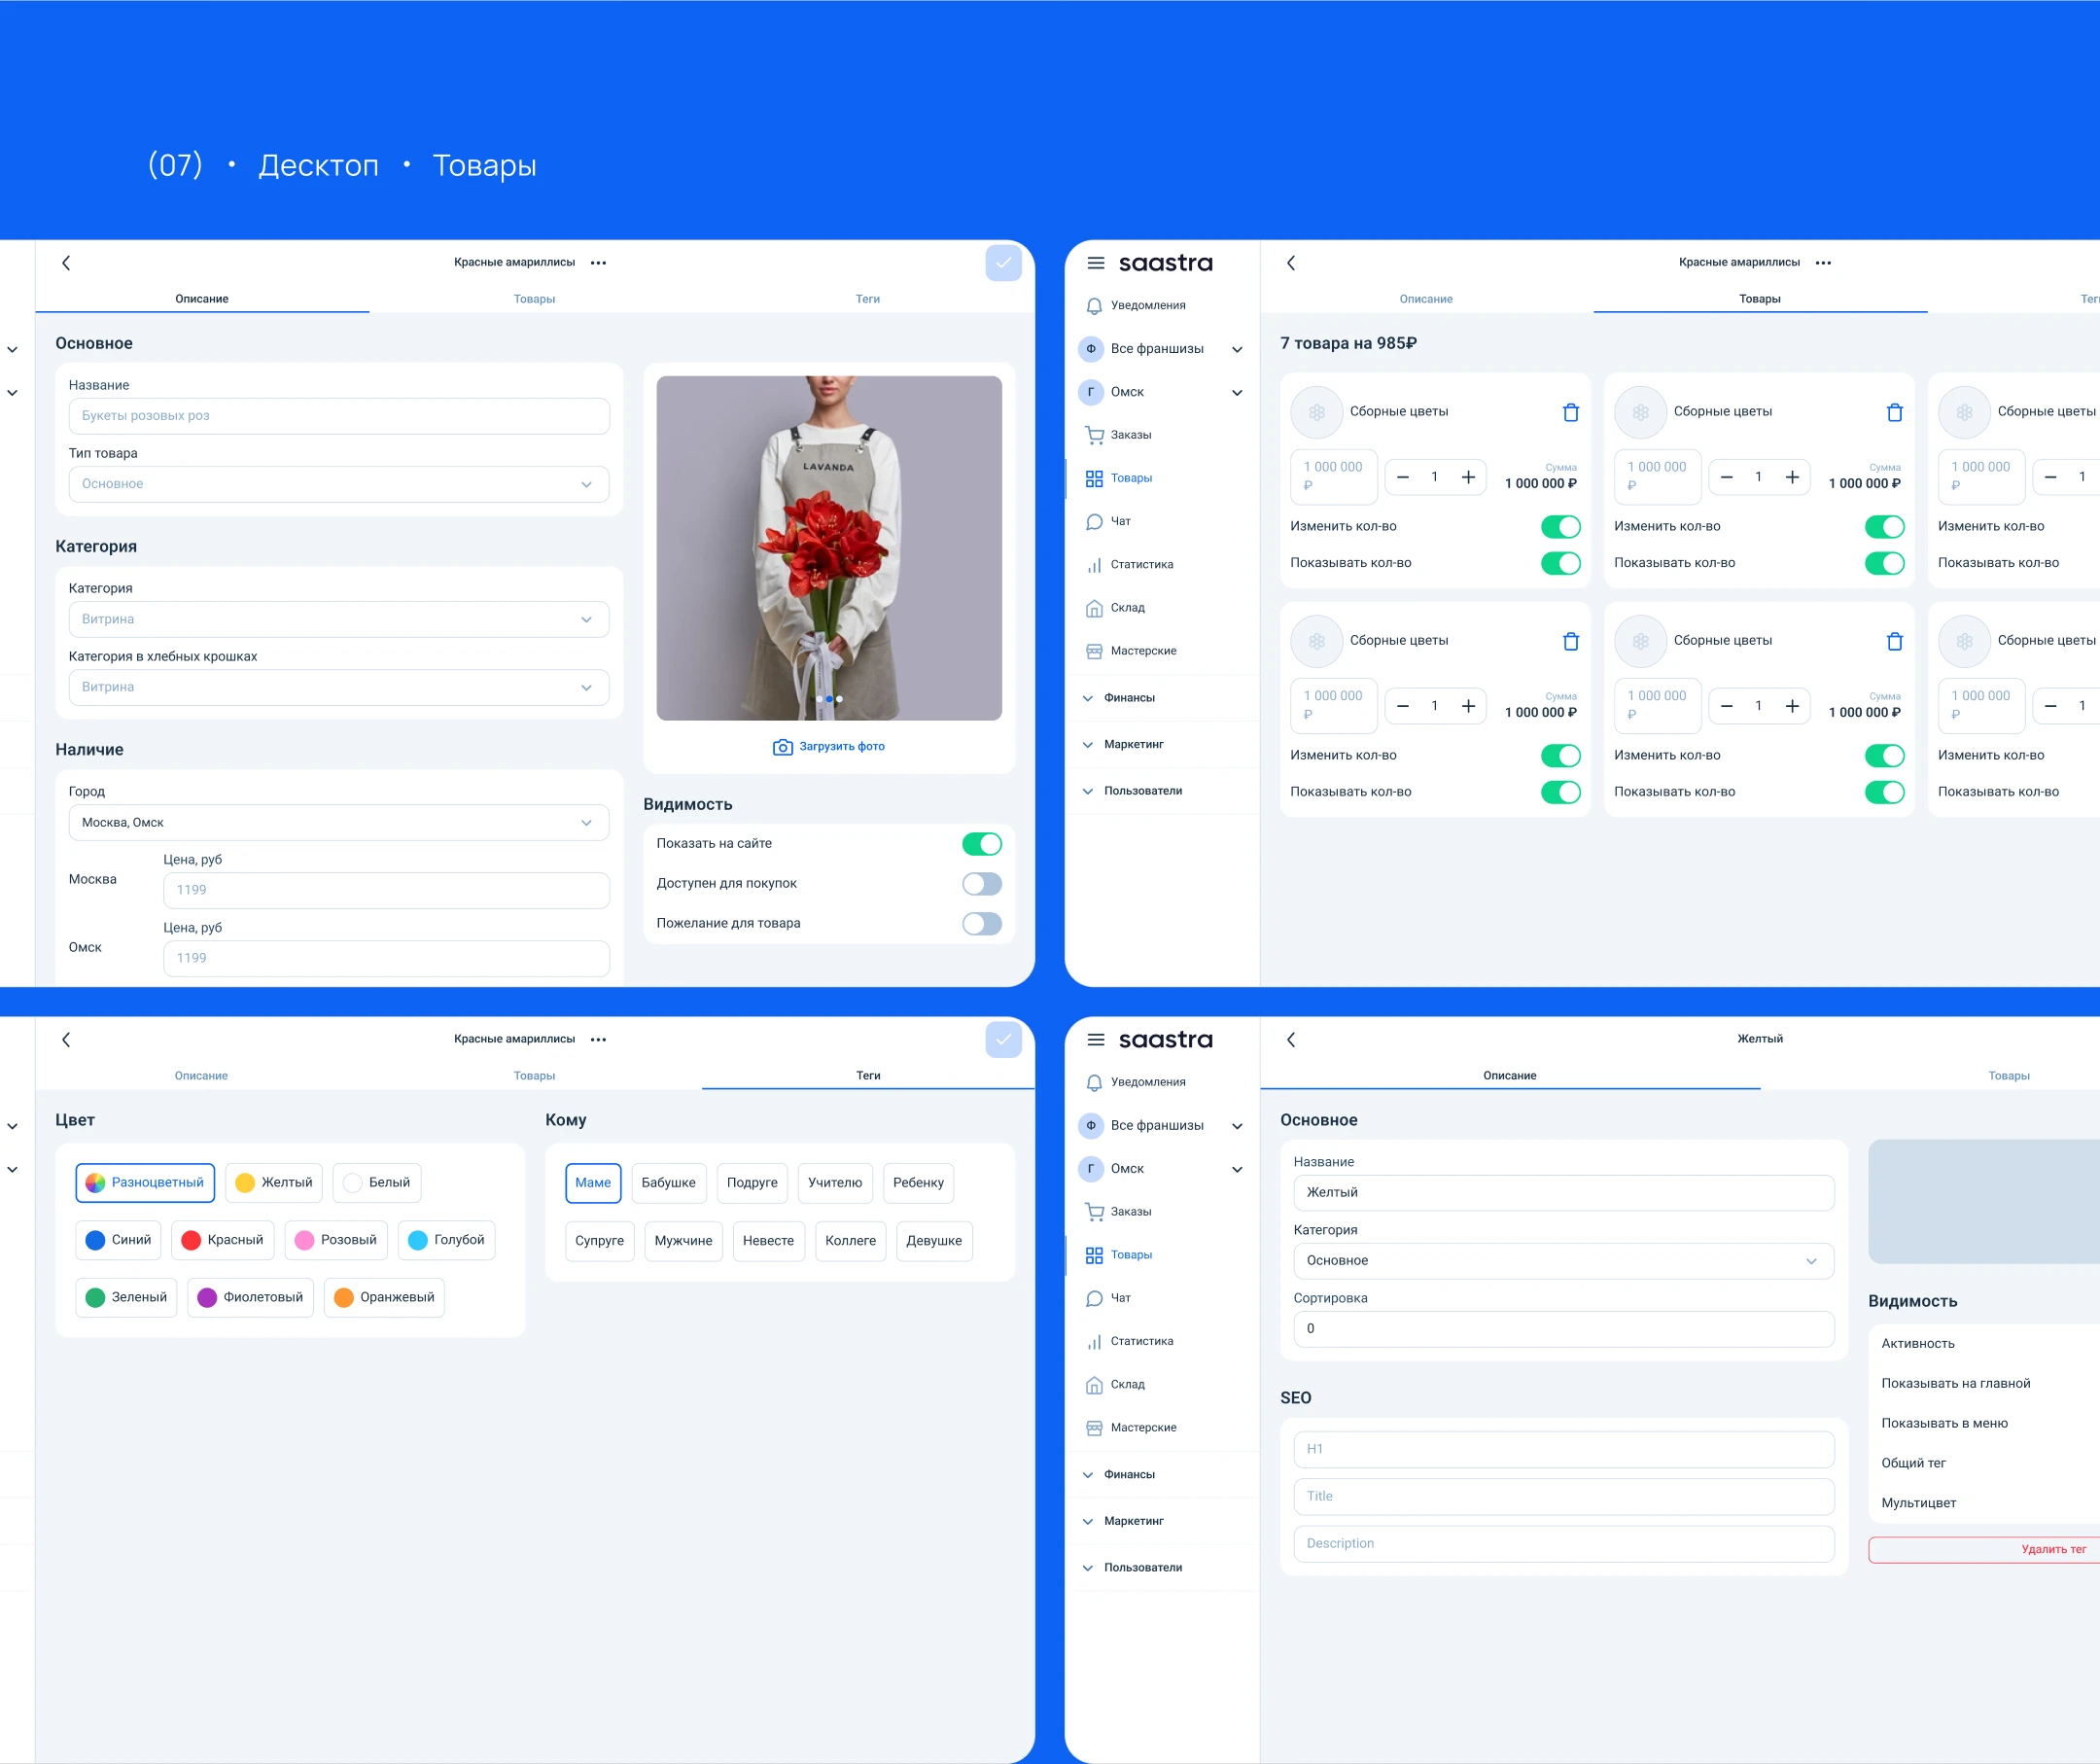Click the Удалить тег button
The height and width of the screenshot is (1764, 2100).
[x=2052, y=1549]
